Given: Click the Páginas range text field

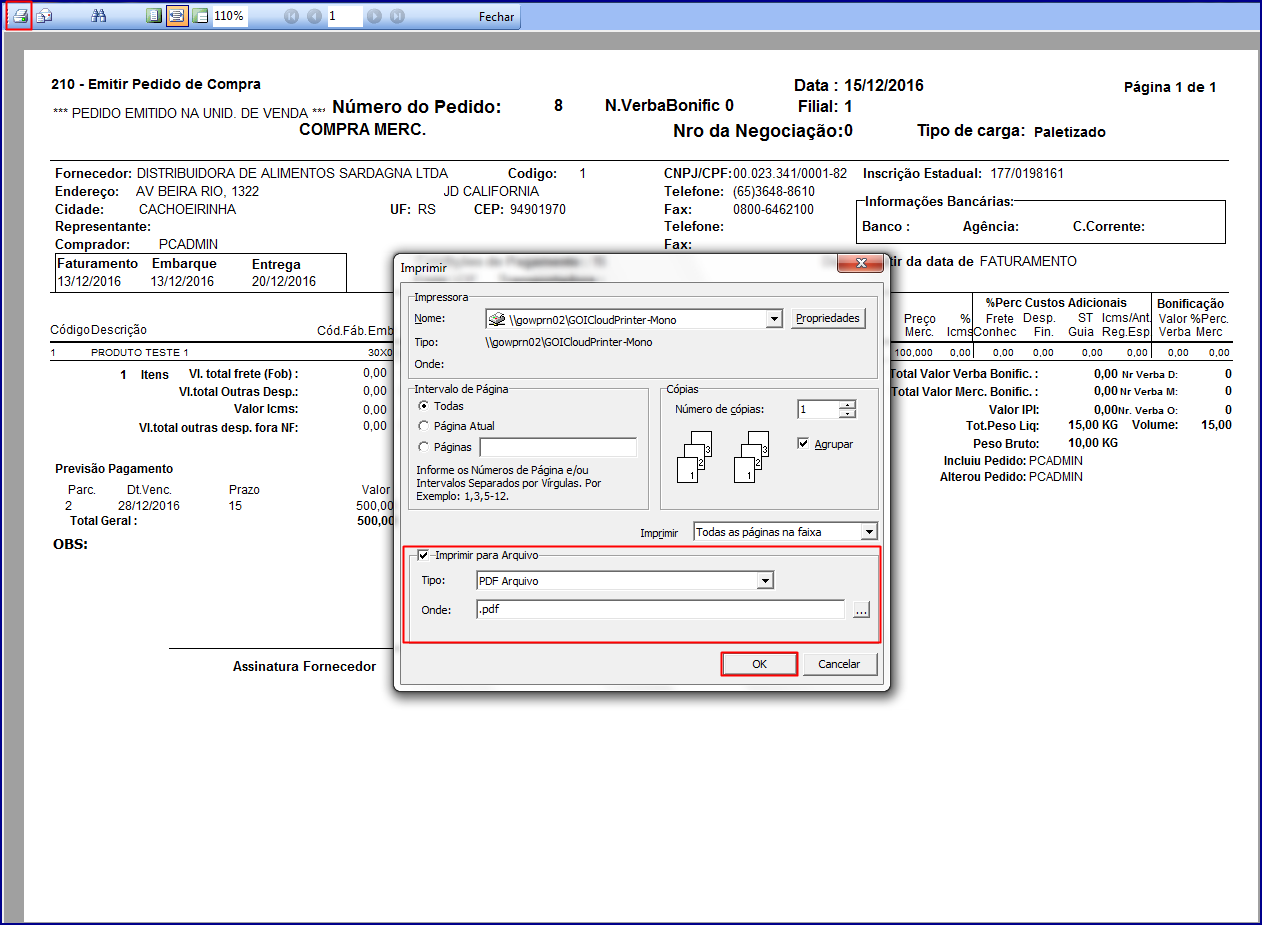Looking at the screenshot, I should coord(558,447).
